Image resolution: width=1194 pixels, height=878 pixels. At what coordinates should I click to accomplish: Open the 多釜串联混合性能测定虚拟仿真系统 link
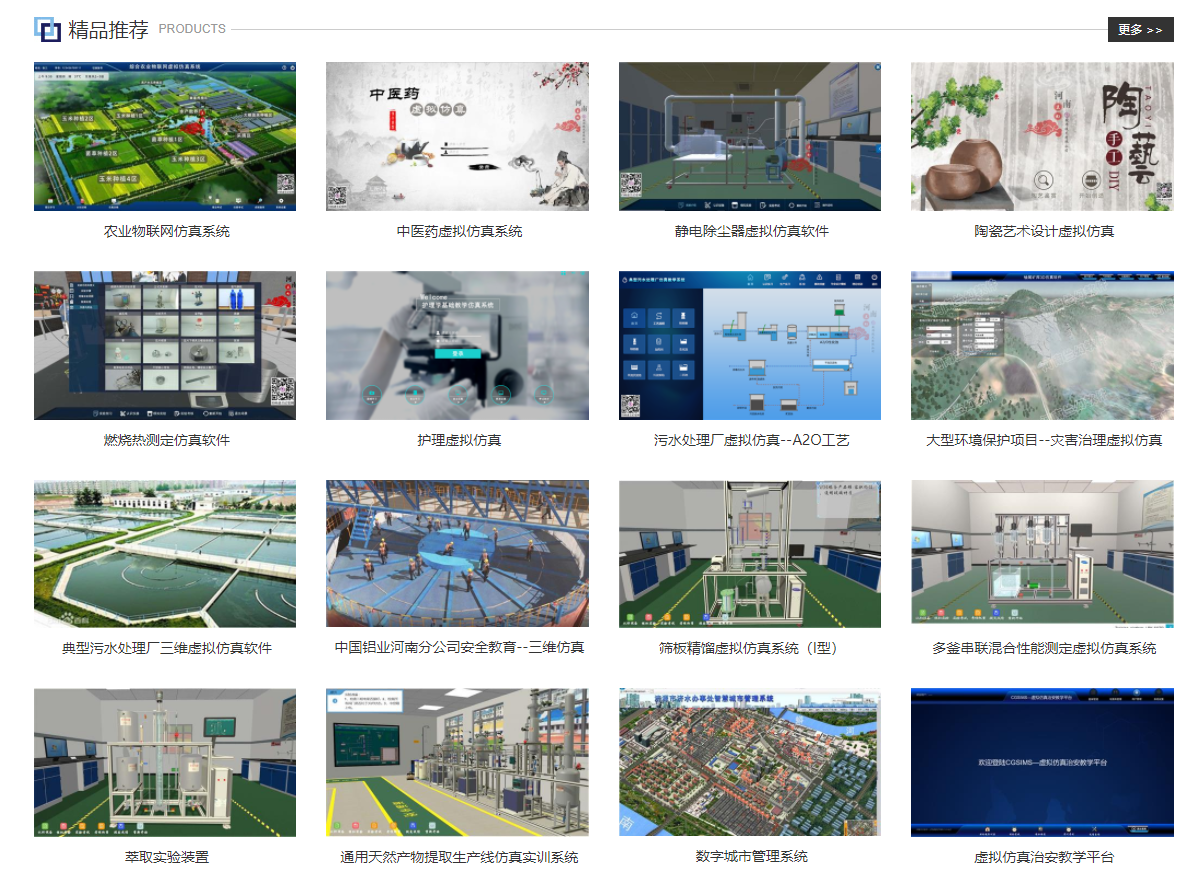click(1044, 649)
